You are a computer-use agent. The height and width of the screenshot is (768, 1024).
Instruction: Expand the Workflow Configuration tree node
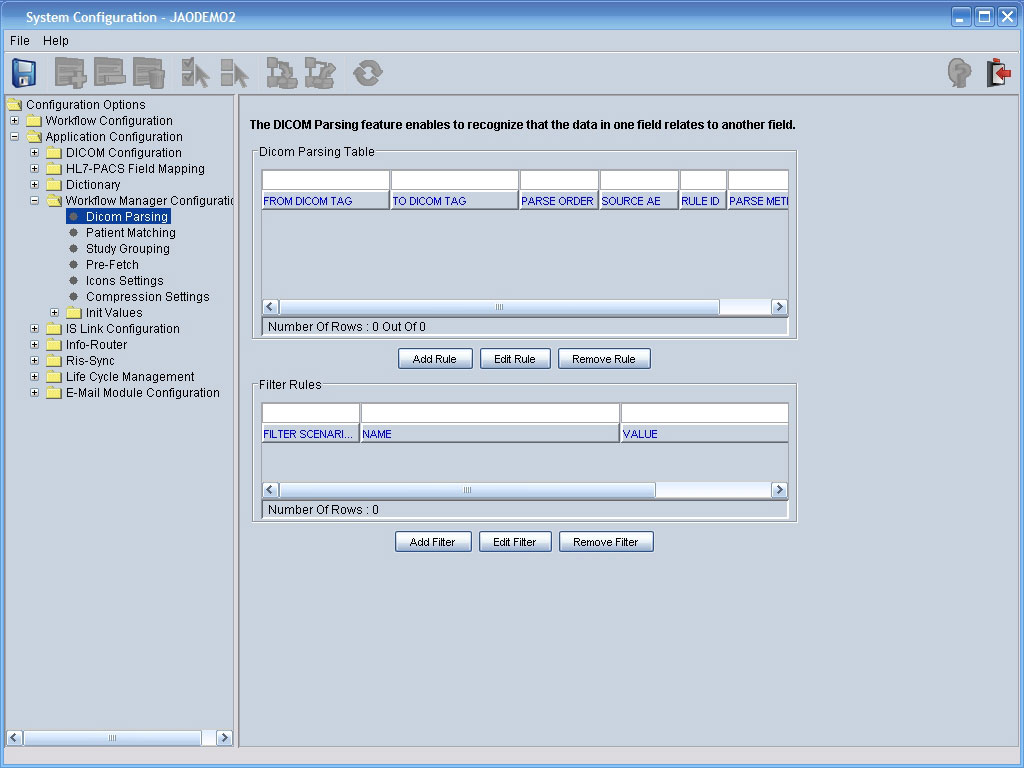(x=14, y=121)
